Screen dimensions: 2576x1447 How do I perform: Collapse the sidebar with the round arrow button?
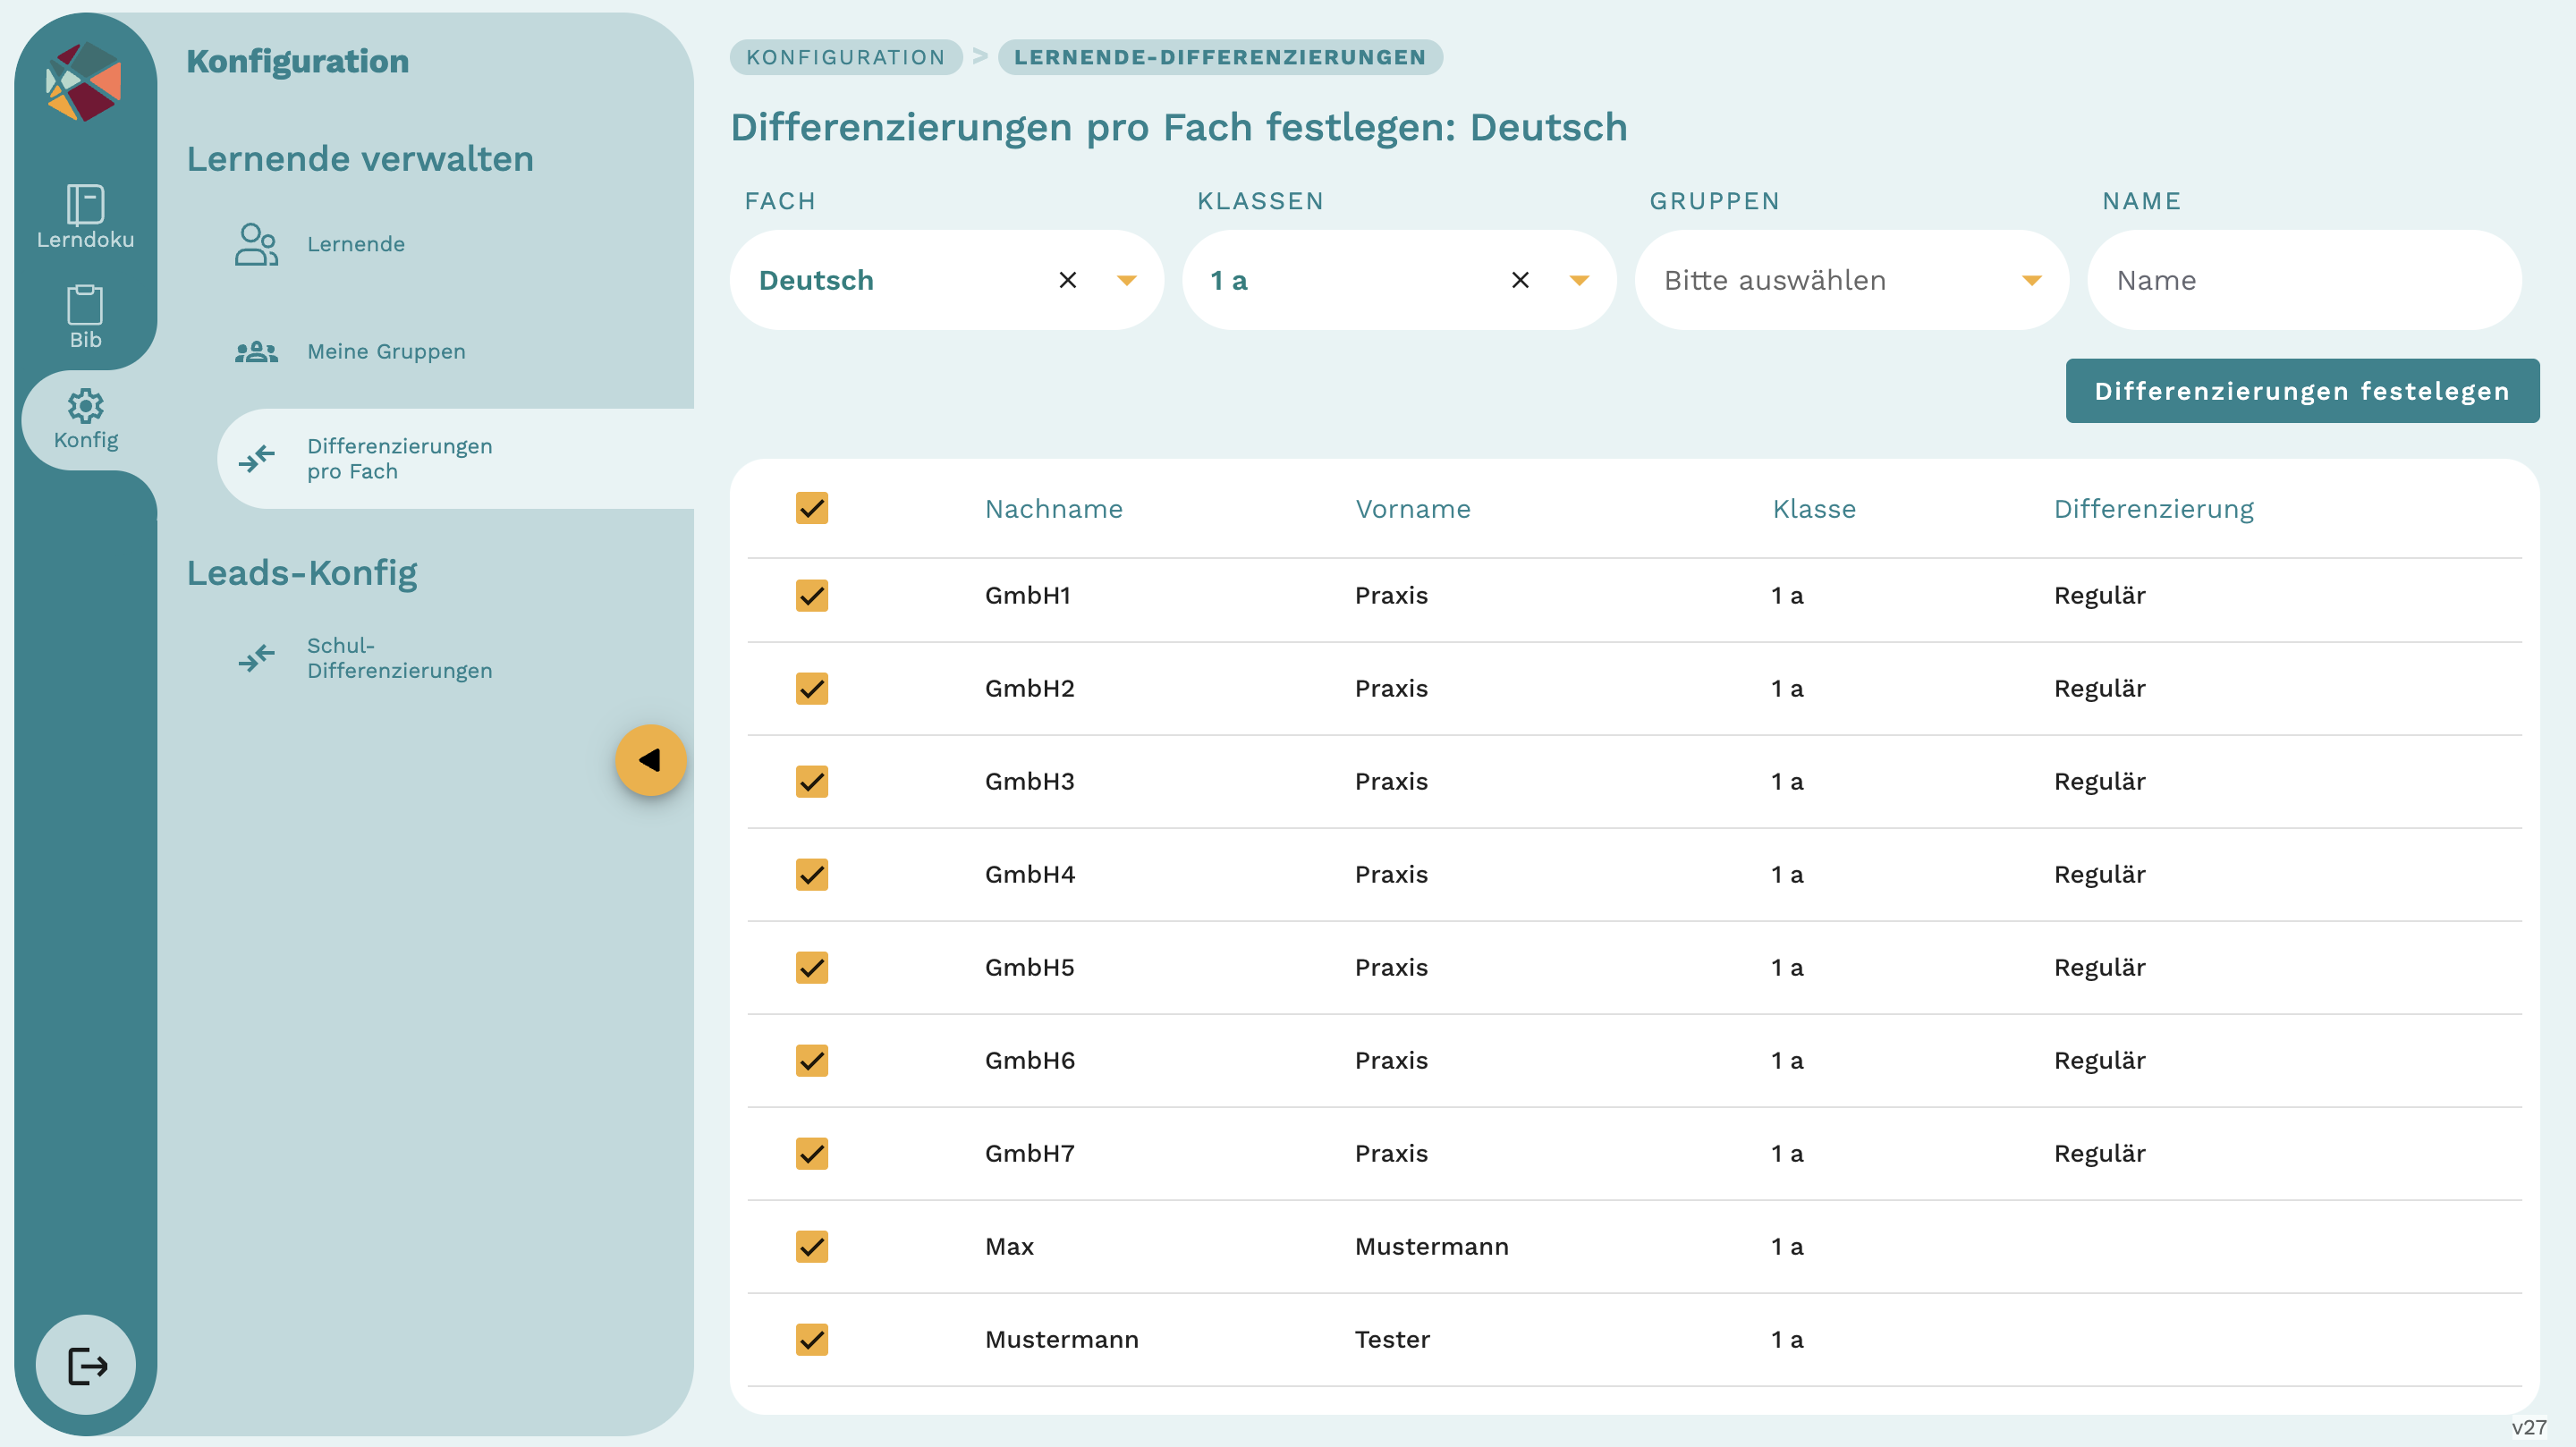[651, 759]
